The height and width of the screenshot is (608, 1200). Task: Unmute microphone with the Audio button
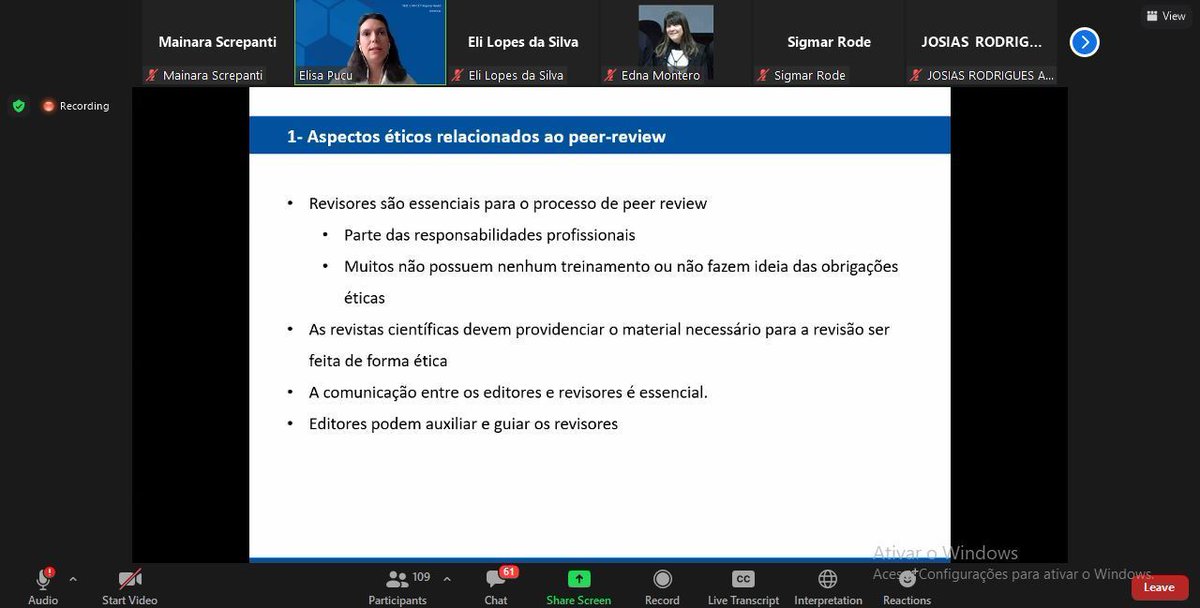click(x=43, y=586)
